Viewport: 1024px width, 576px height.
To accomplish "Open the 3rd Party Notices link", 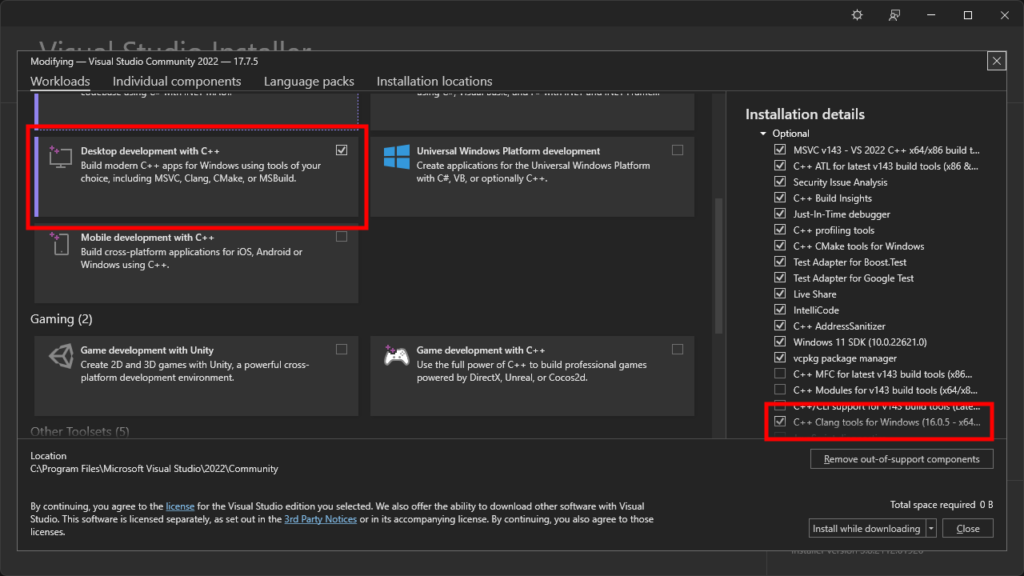I will 320,519.
